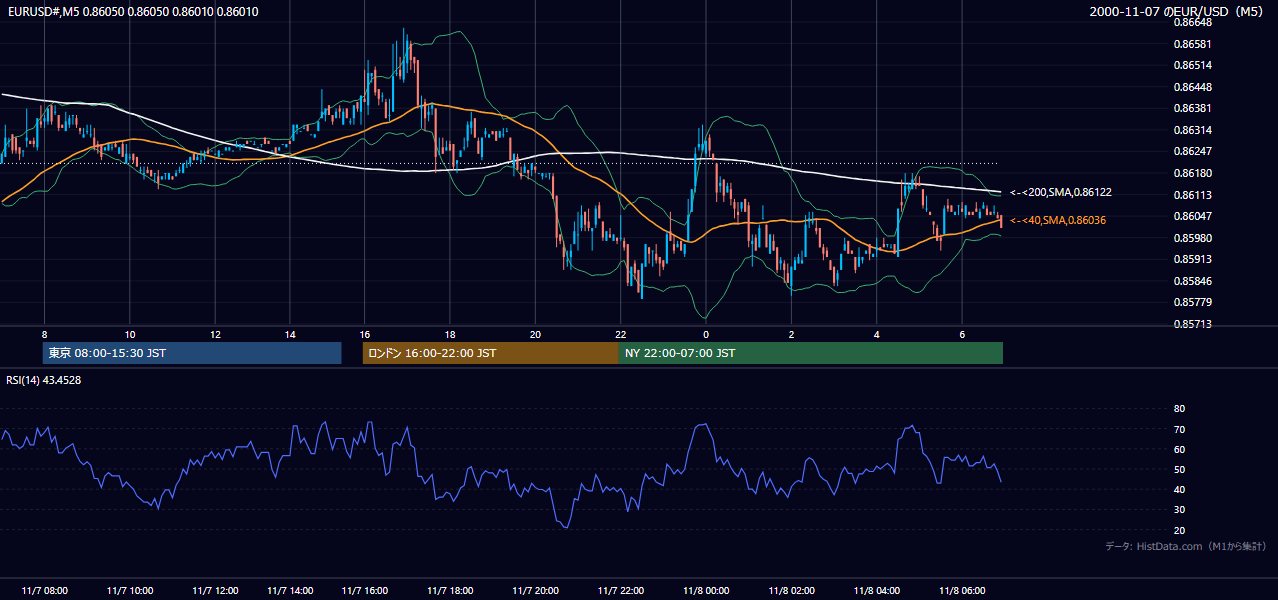Click the 11/8 00:00 bottom time label
Image resolution: width=1278 pixels, height=600 pixels.
click(x=706, y=591)
